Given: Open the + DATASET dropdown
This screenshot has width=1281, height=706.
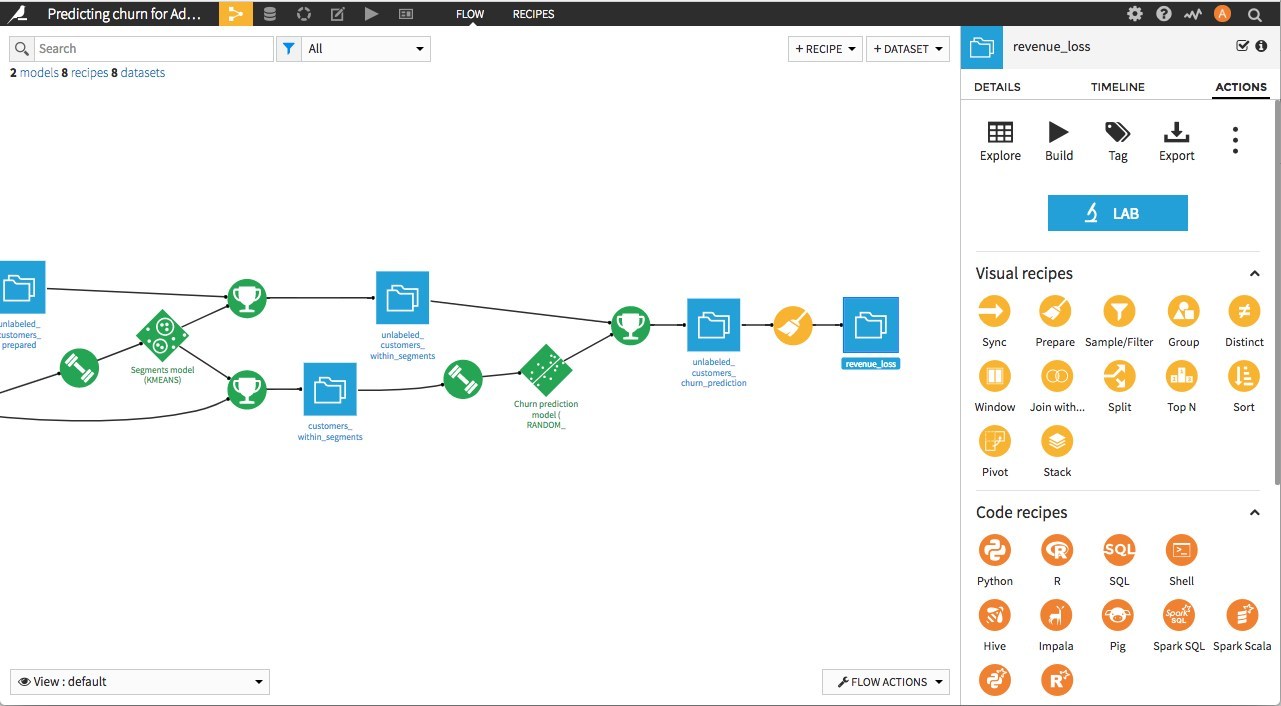Looking at the screenshot, I should (x=908, y=49).
